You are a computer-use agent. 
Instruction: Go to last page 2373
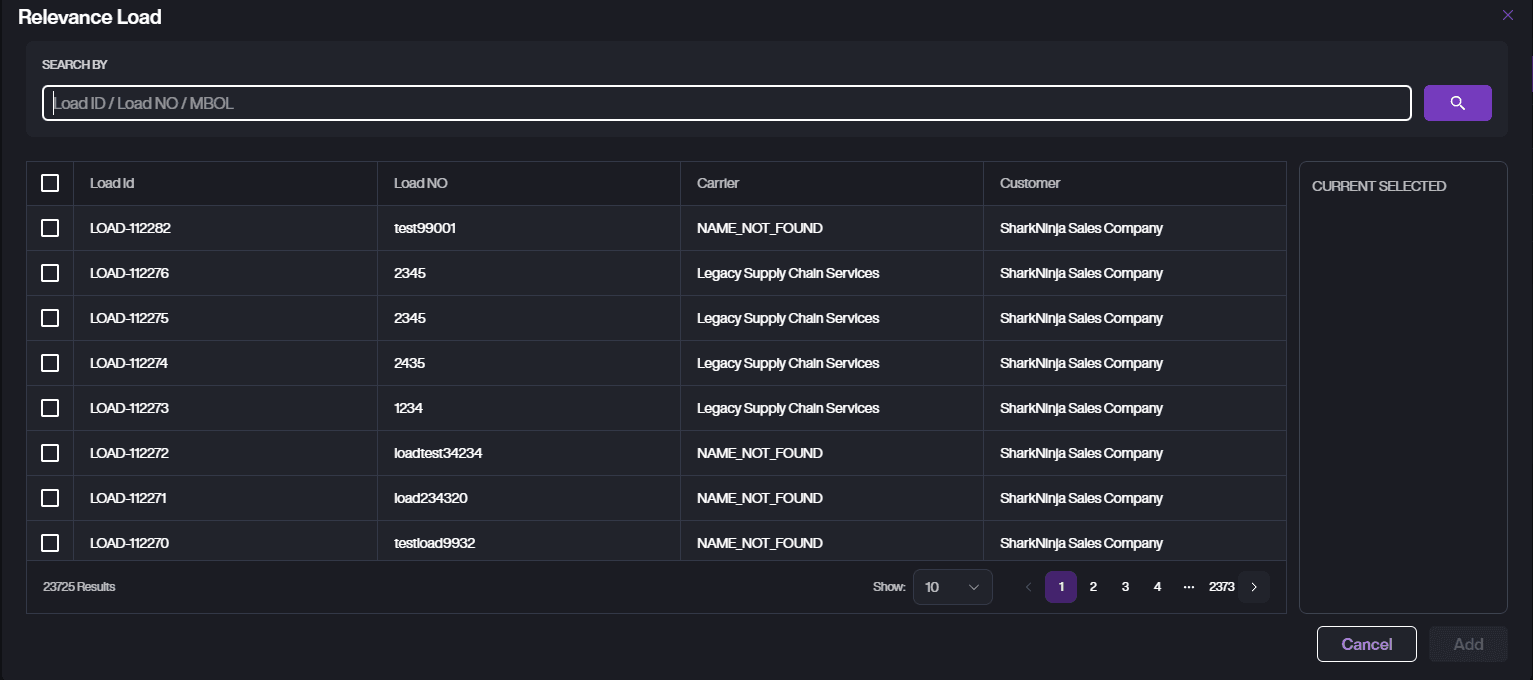pos(1221,587)
